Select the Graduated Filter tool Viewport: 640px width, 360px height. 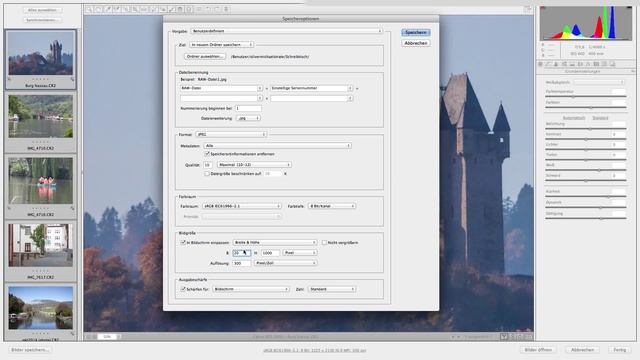tap(180, 9)
